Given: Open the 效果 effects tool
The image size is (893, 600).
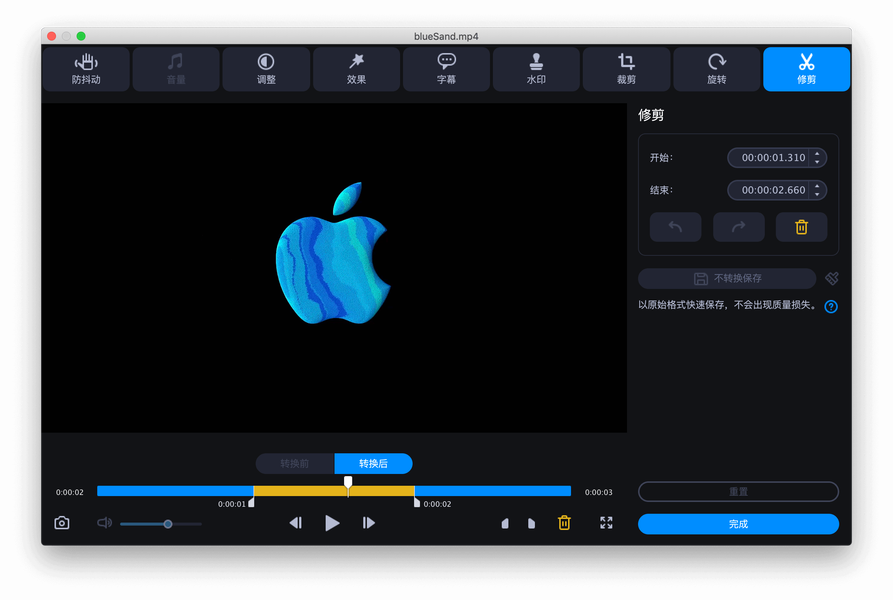Looking at the screenshot, I should pyautogui.click(x=356, y=69).
